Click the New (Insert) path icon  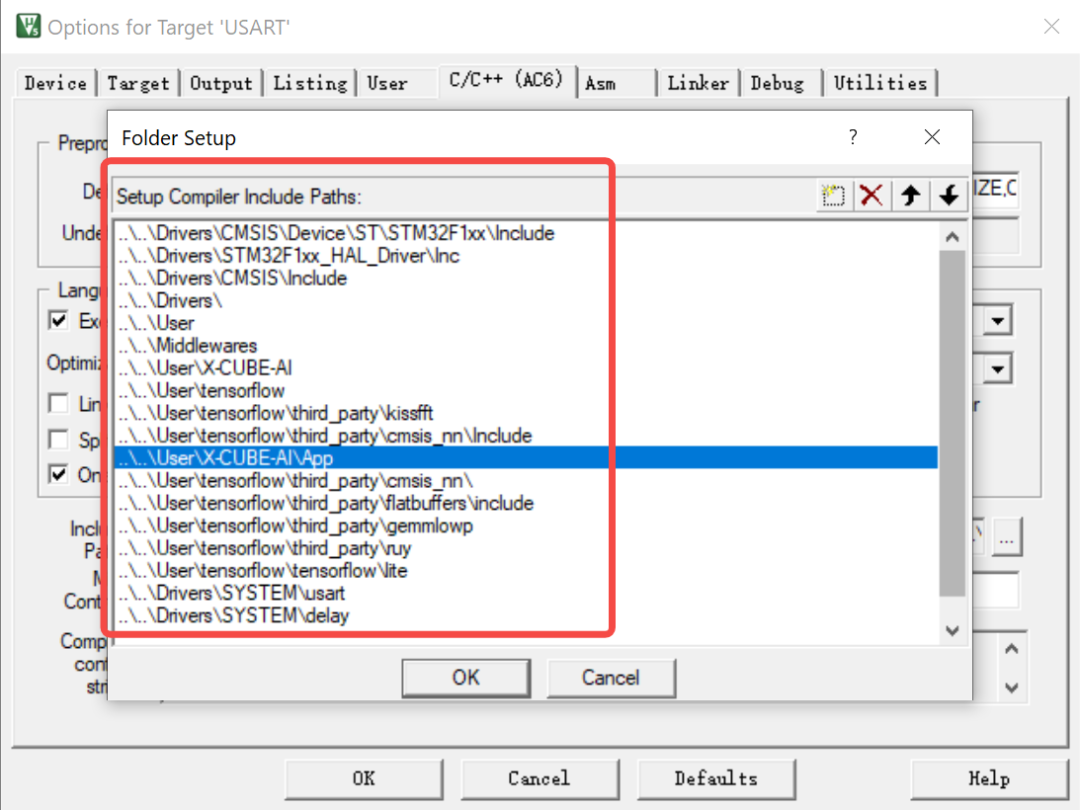click(x=833, y=196)
